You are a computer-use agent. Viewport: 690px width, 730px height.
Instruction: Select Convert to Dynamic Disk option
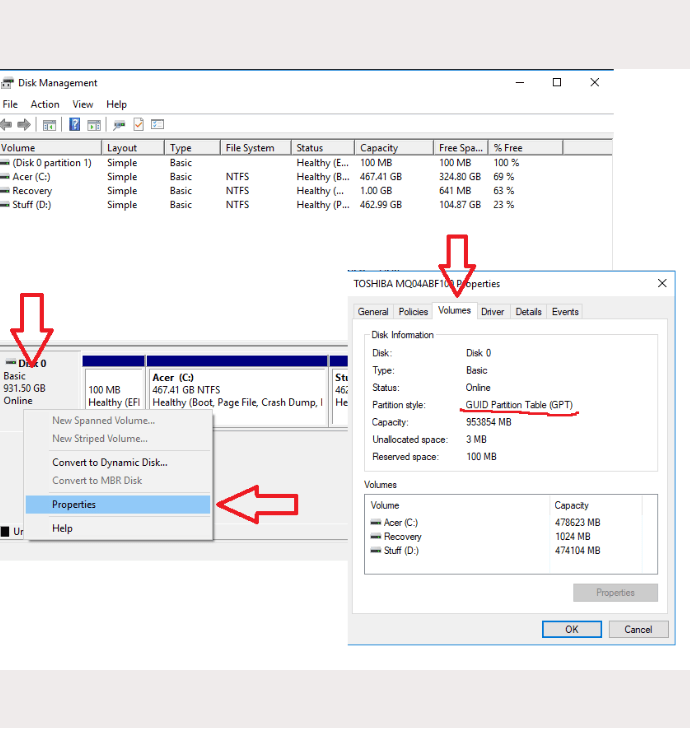(x=118, y=463)
